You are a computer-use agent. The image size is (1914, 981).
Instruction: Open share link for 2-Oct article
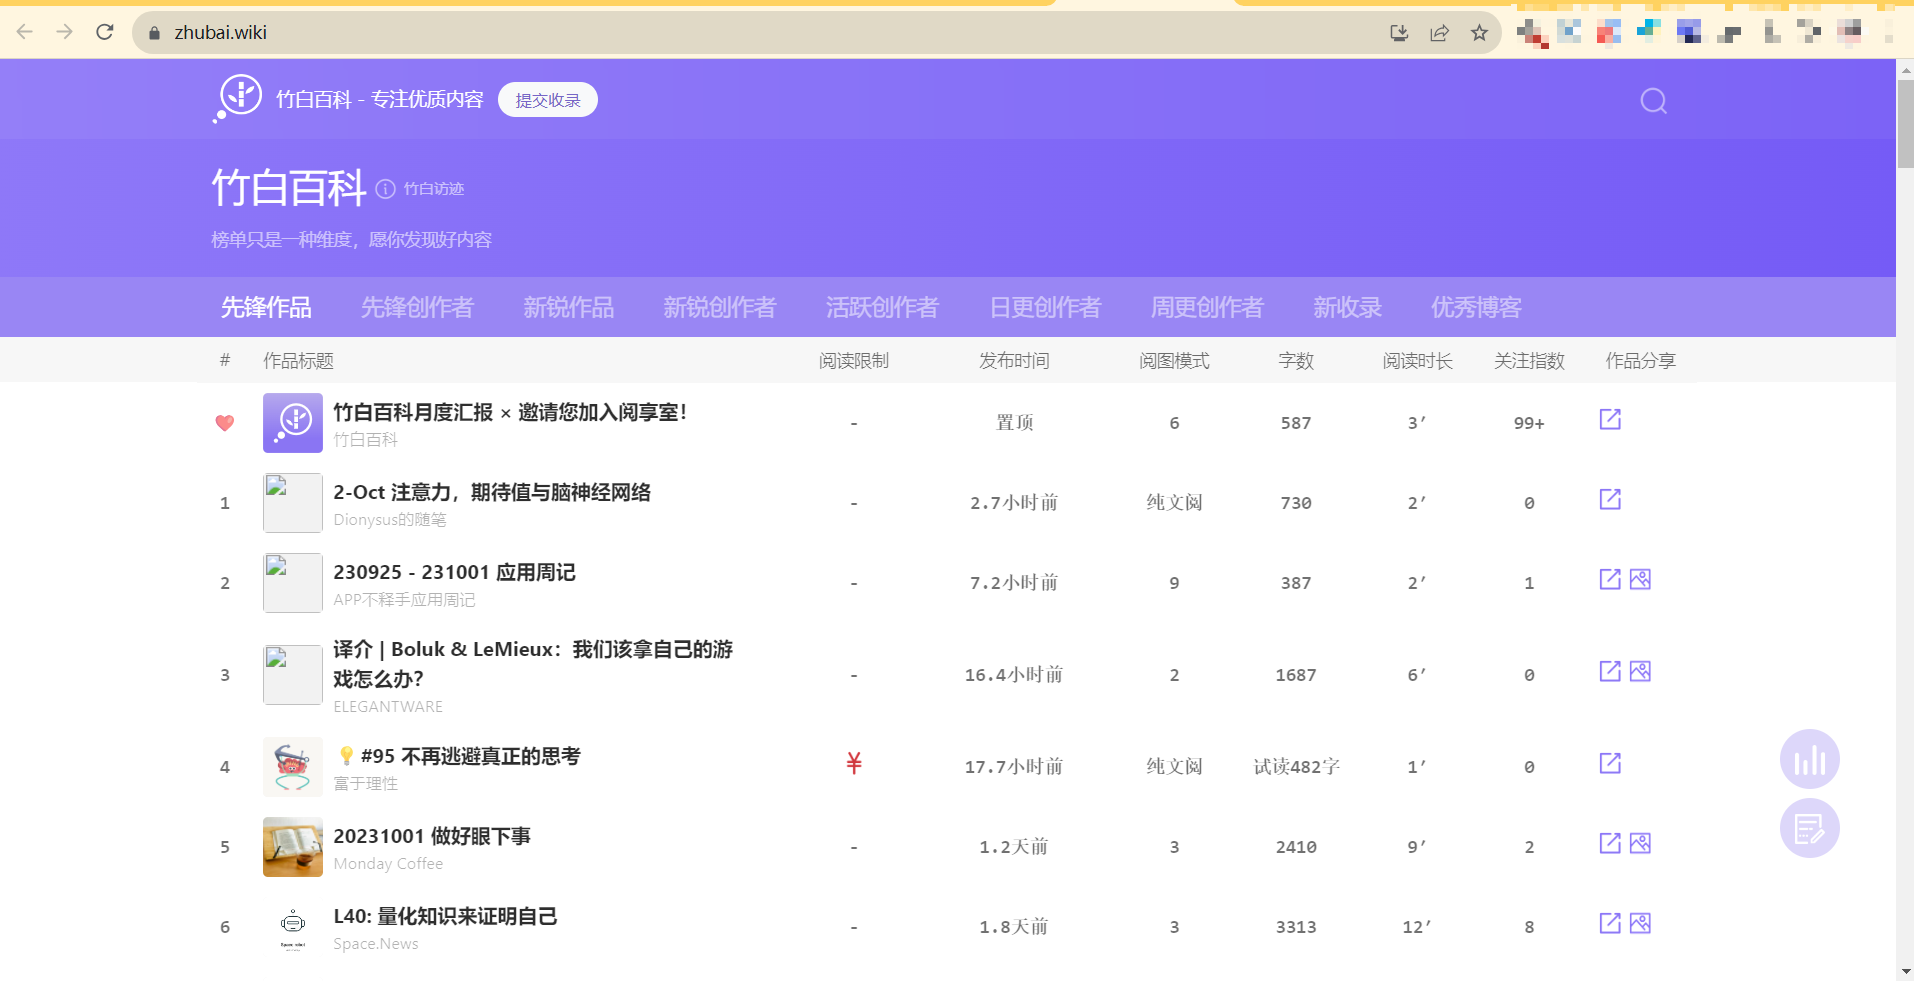pos(1609,499)
